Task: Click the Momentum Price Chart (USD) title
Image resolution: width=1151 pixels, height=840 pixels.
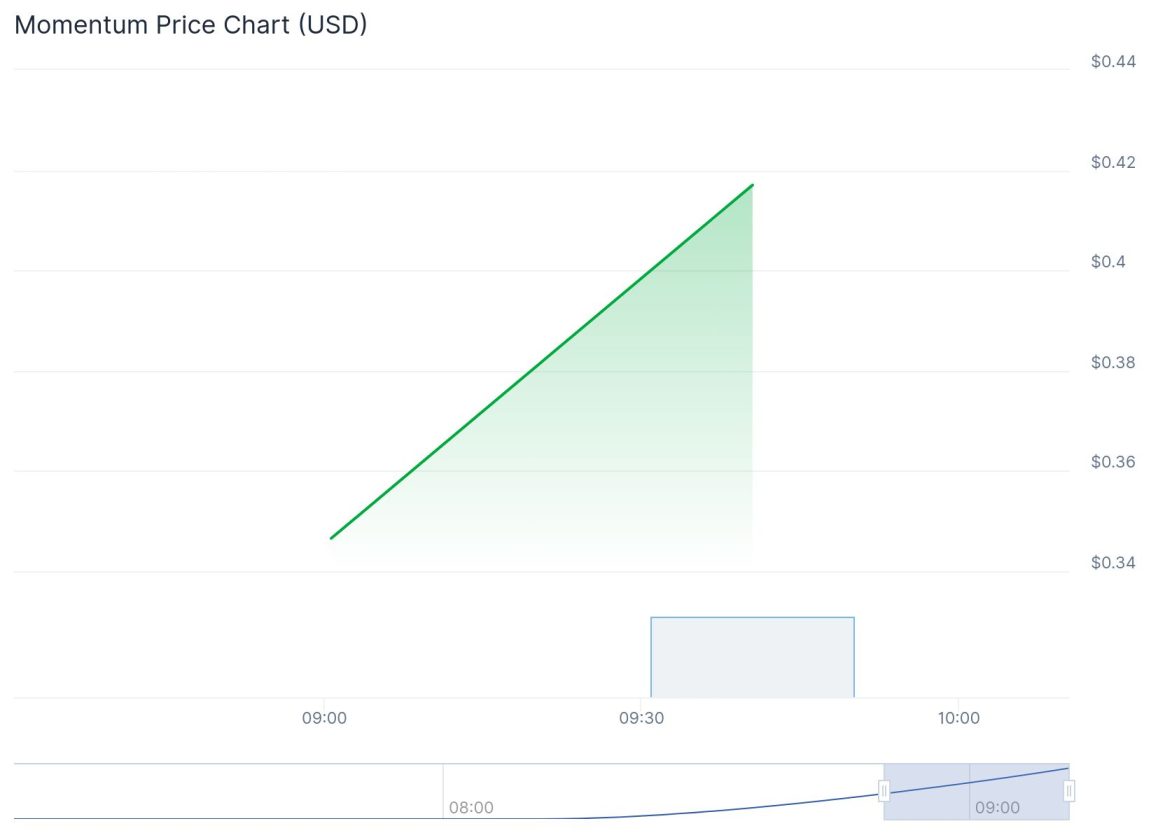Action: 191,25
